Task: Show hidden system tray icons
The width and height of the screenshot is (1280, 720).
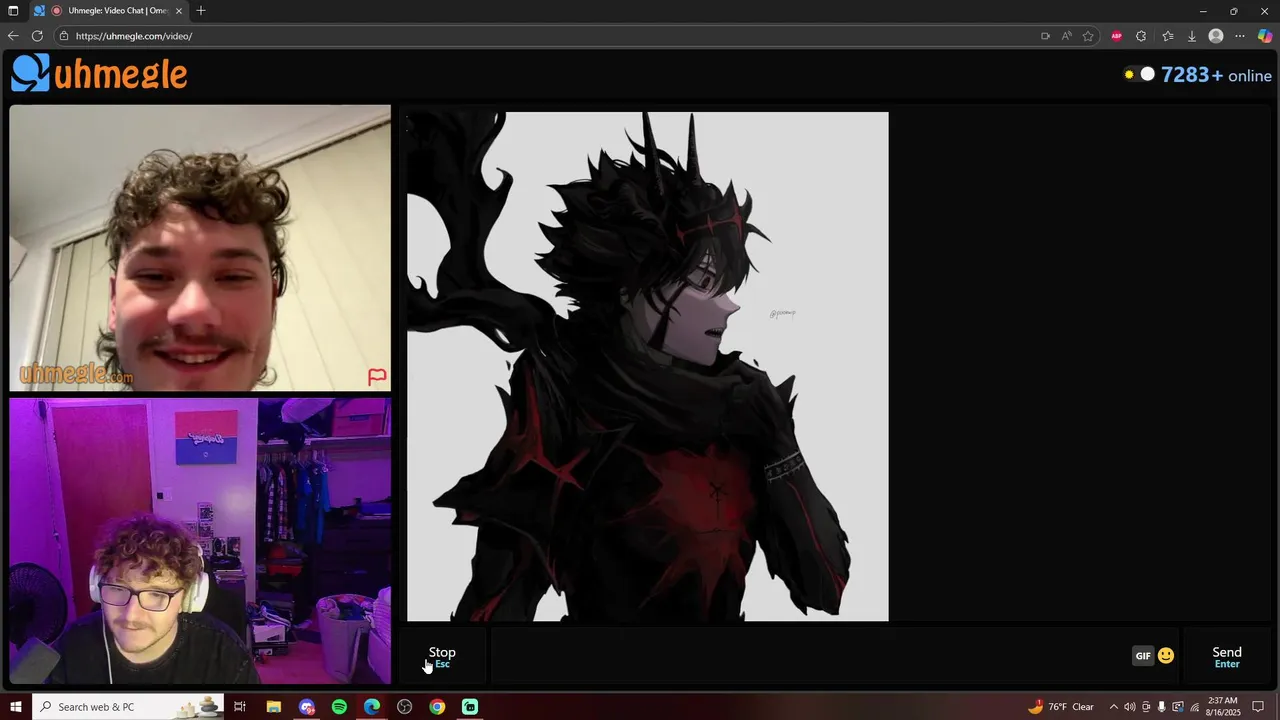Action: 1114,707
